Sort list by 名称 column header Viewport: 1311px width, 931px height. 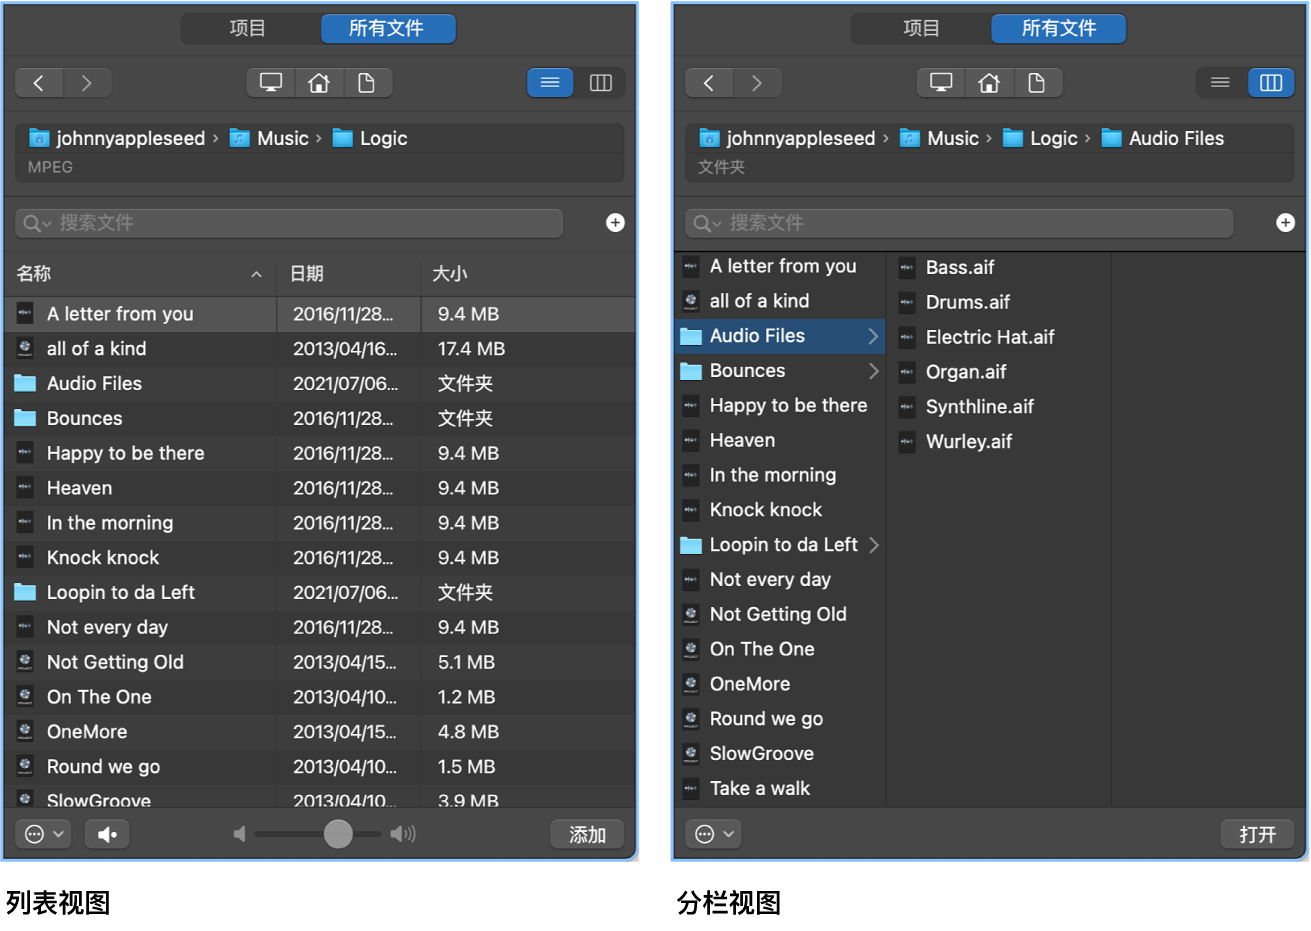[140, 274]
